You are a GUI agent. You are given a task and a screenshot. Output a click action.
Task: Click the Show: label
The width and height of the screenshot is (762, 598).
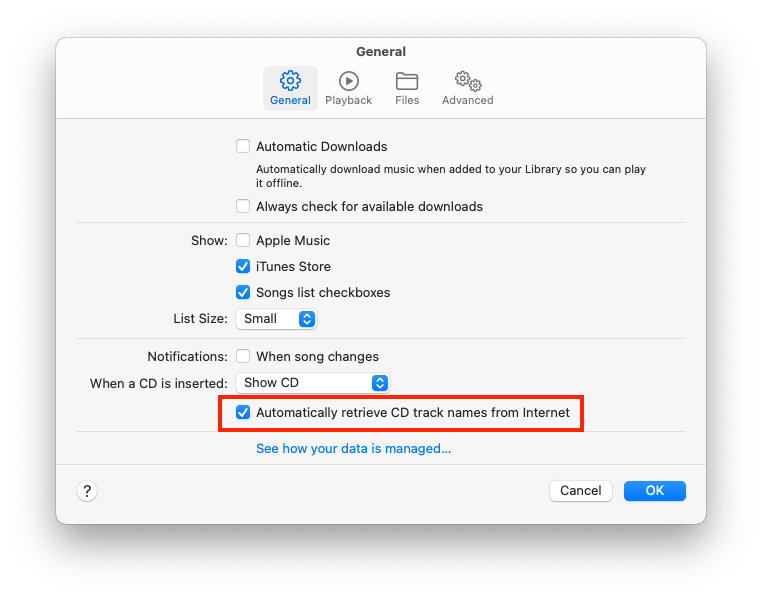coord(209,240)
